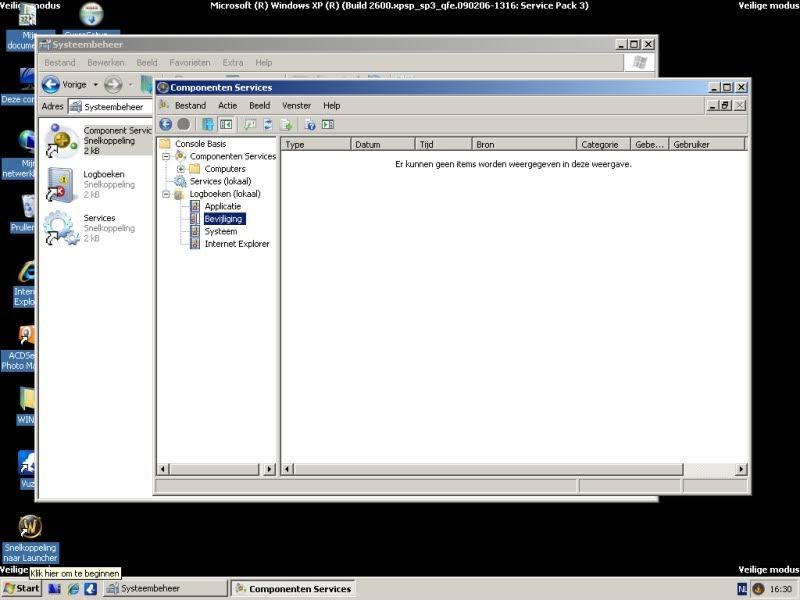Image resolution: width=800 pixels, height=600 pixels.
Task: Sort by the Categorie column header
Action: pos(604,144)
